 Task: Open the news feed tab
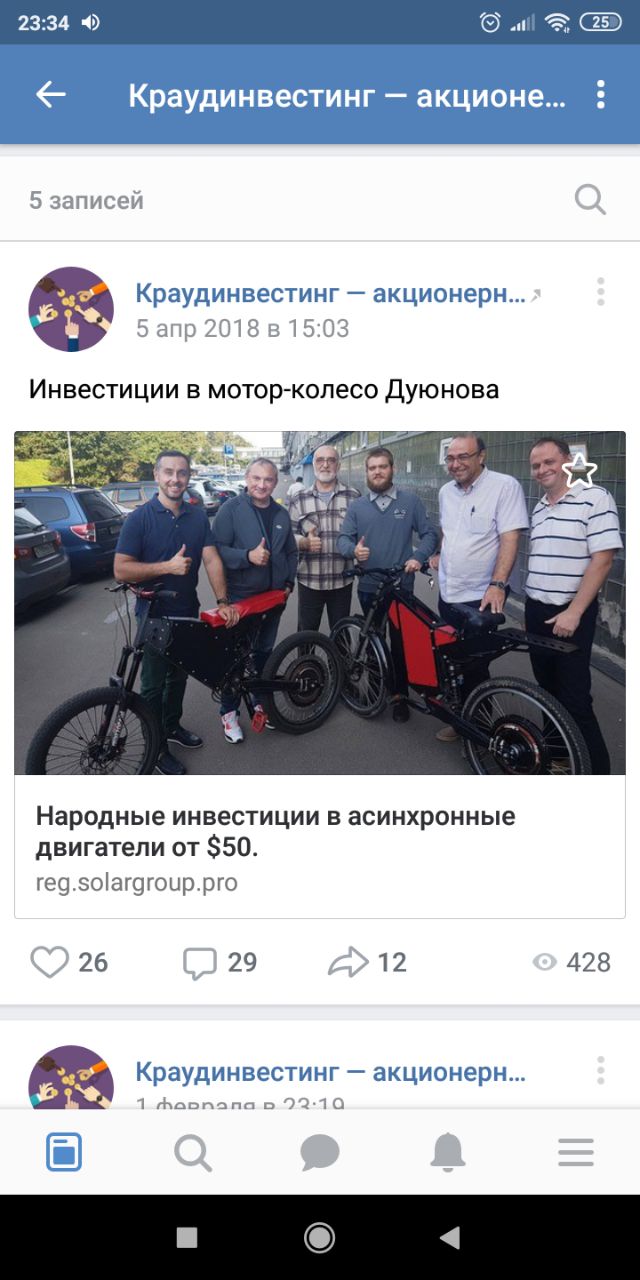coord(64,1153)
